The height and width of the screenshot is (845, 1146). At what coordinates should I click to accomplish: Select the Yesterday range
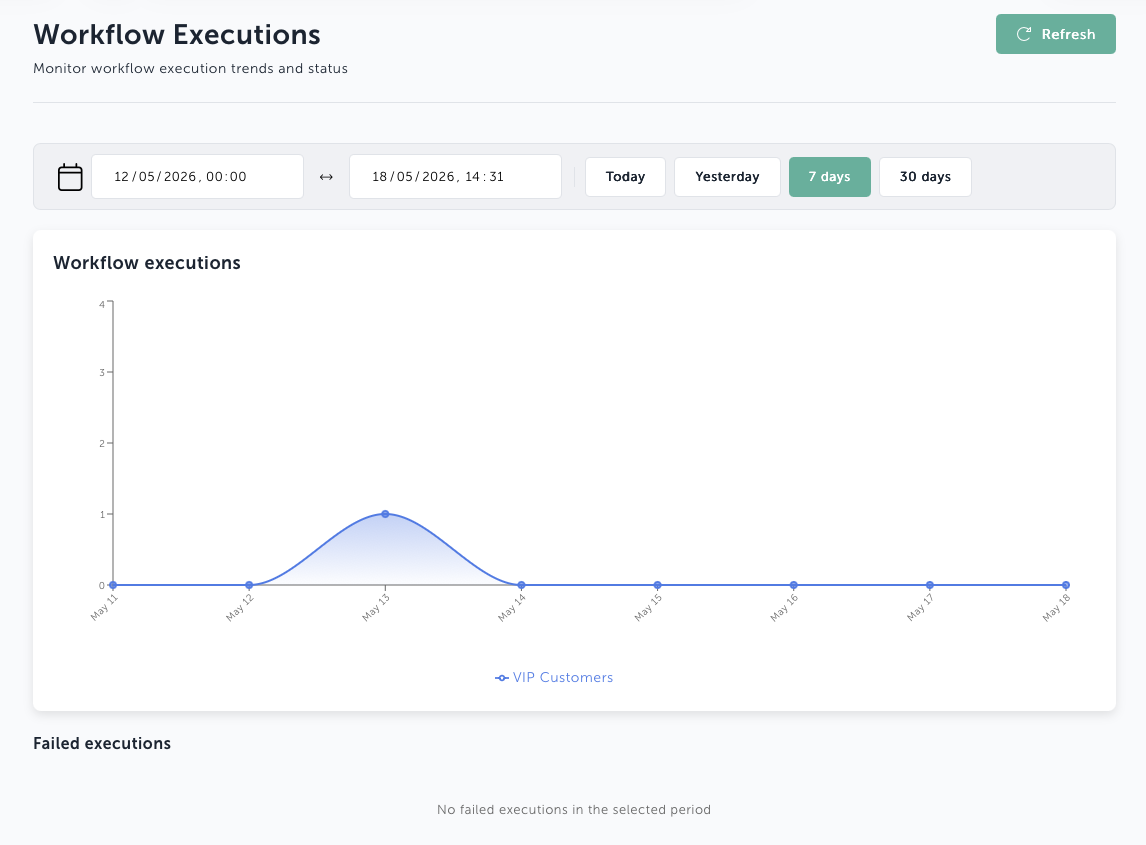[727, 177]
